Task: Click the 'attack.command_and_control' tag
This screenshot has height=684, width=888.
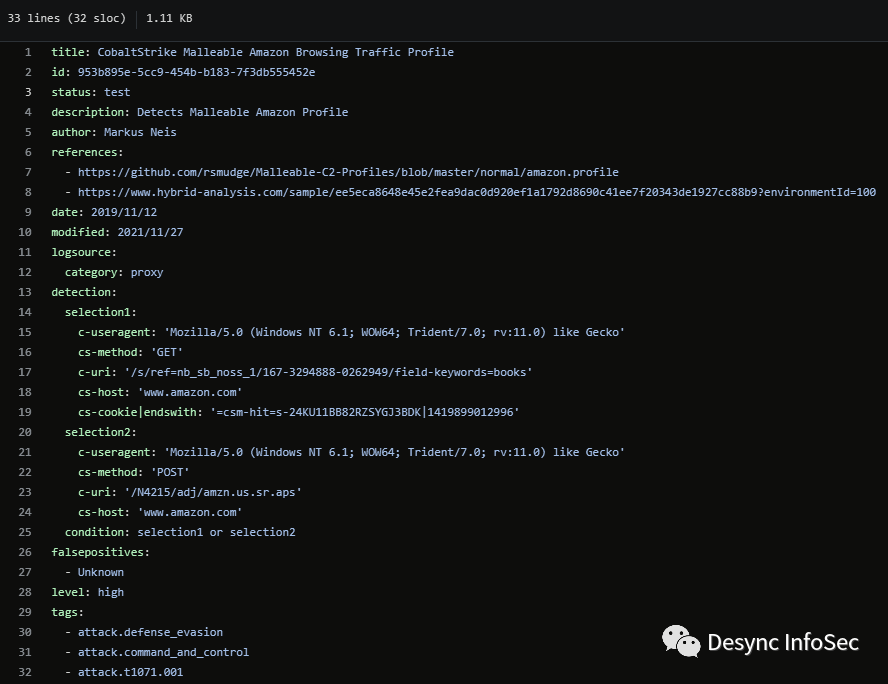Action: click(x=163, y=652)
